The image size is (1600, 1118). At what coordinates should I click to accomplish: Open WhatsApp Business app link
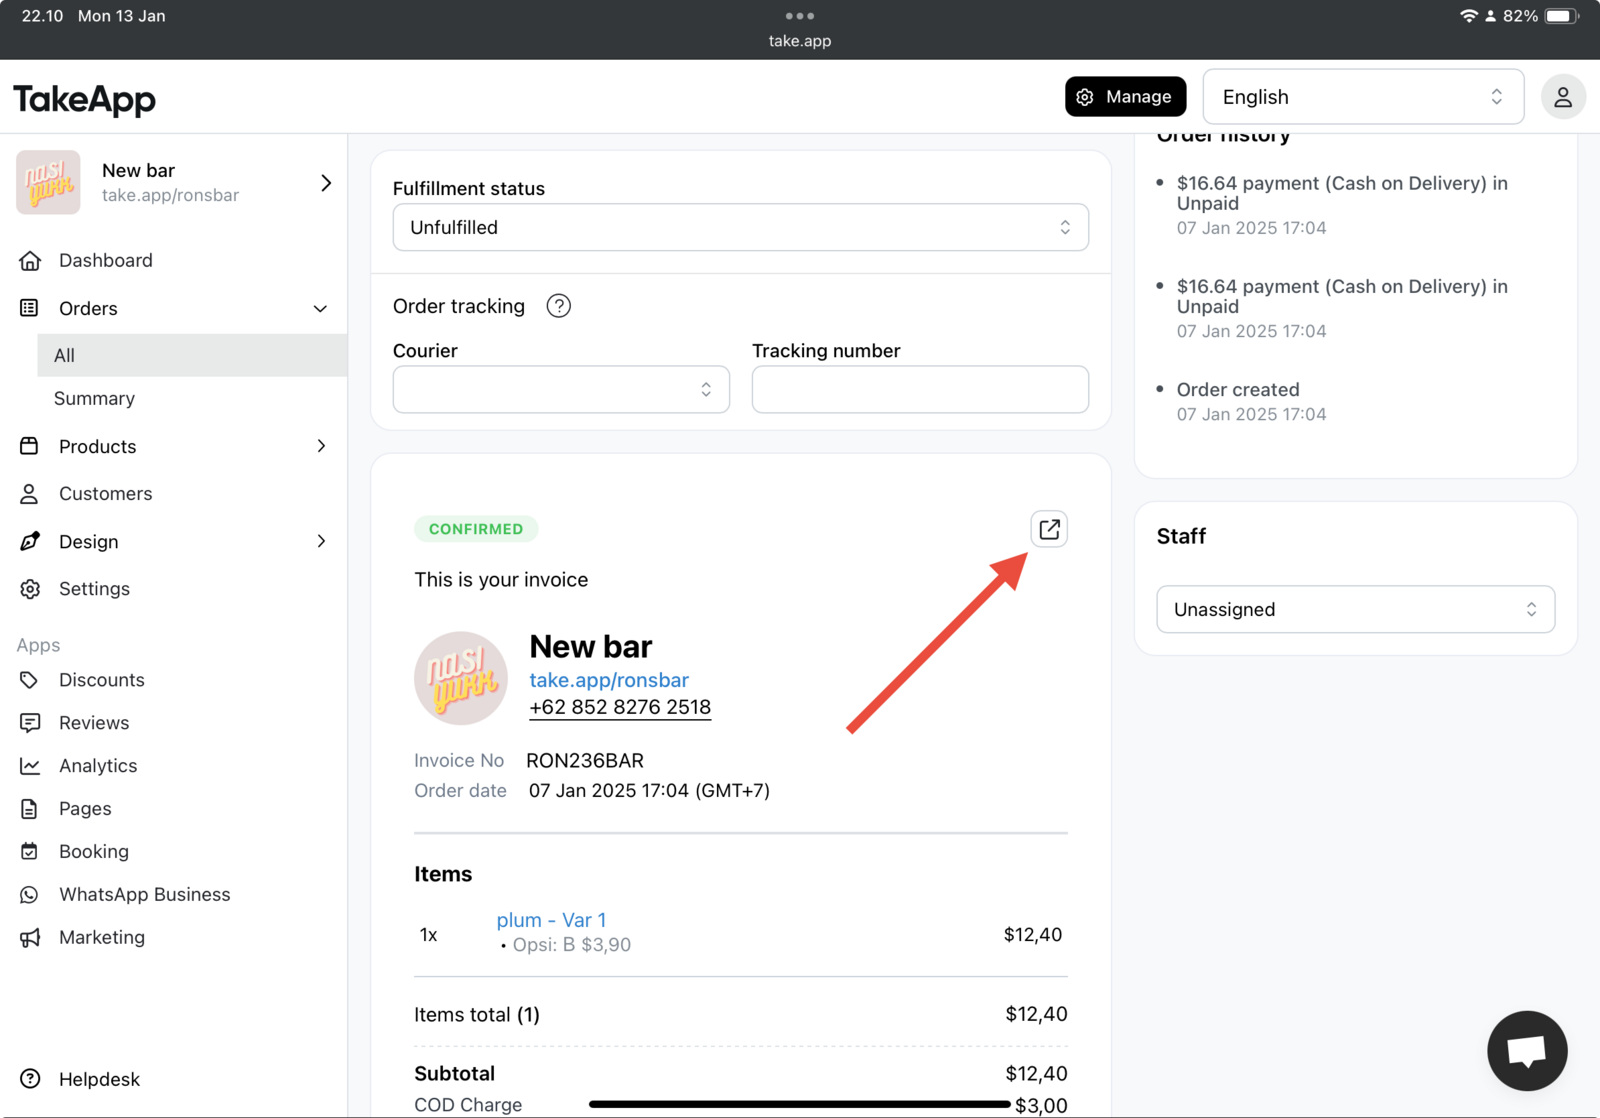click(x=145, y=895)
